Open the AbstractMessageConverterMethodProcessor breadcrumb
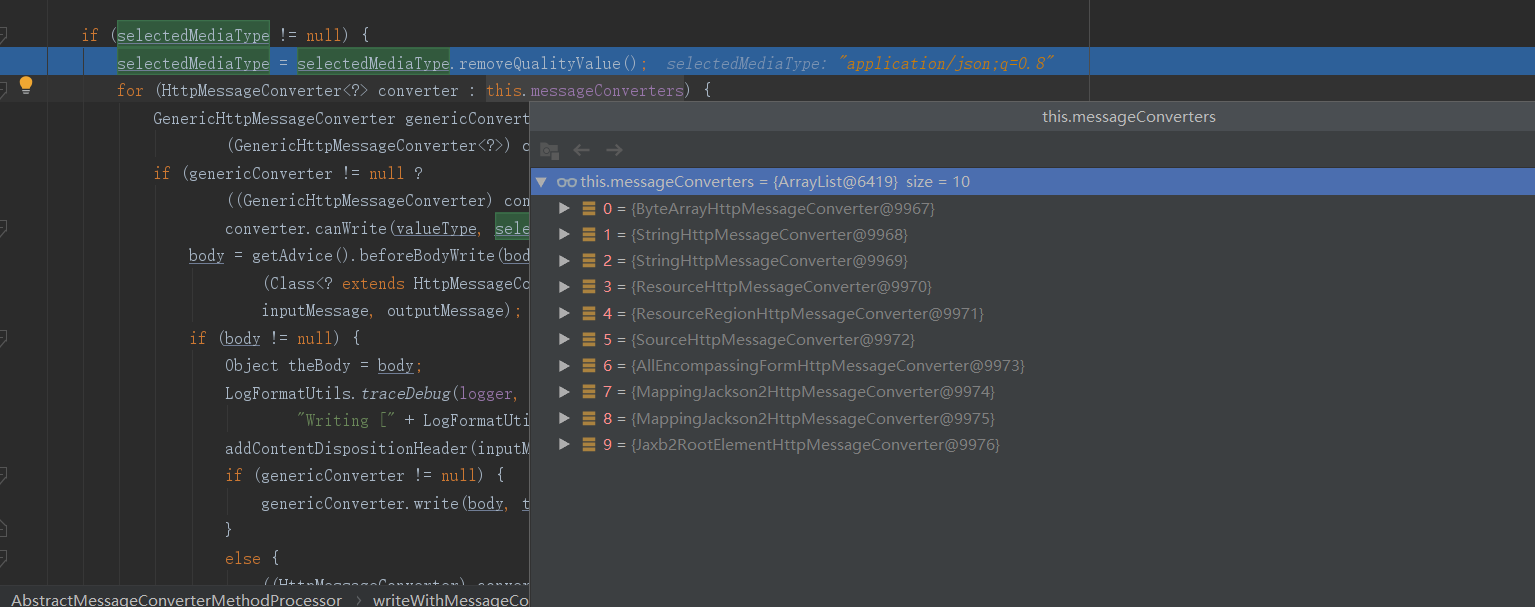The height and width of the screenshot is (607, 1535). pyautogui.click(x=176, y=600)
